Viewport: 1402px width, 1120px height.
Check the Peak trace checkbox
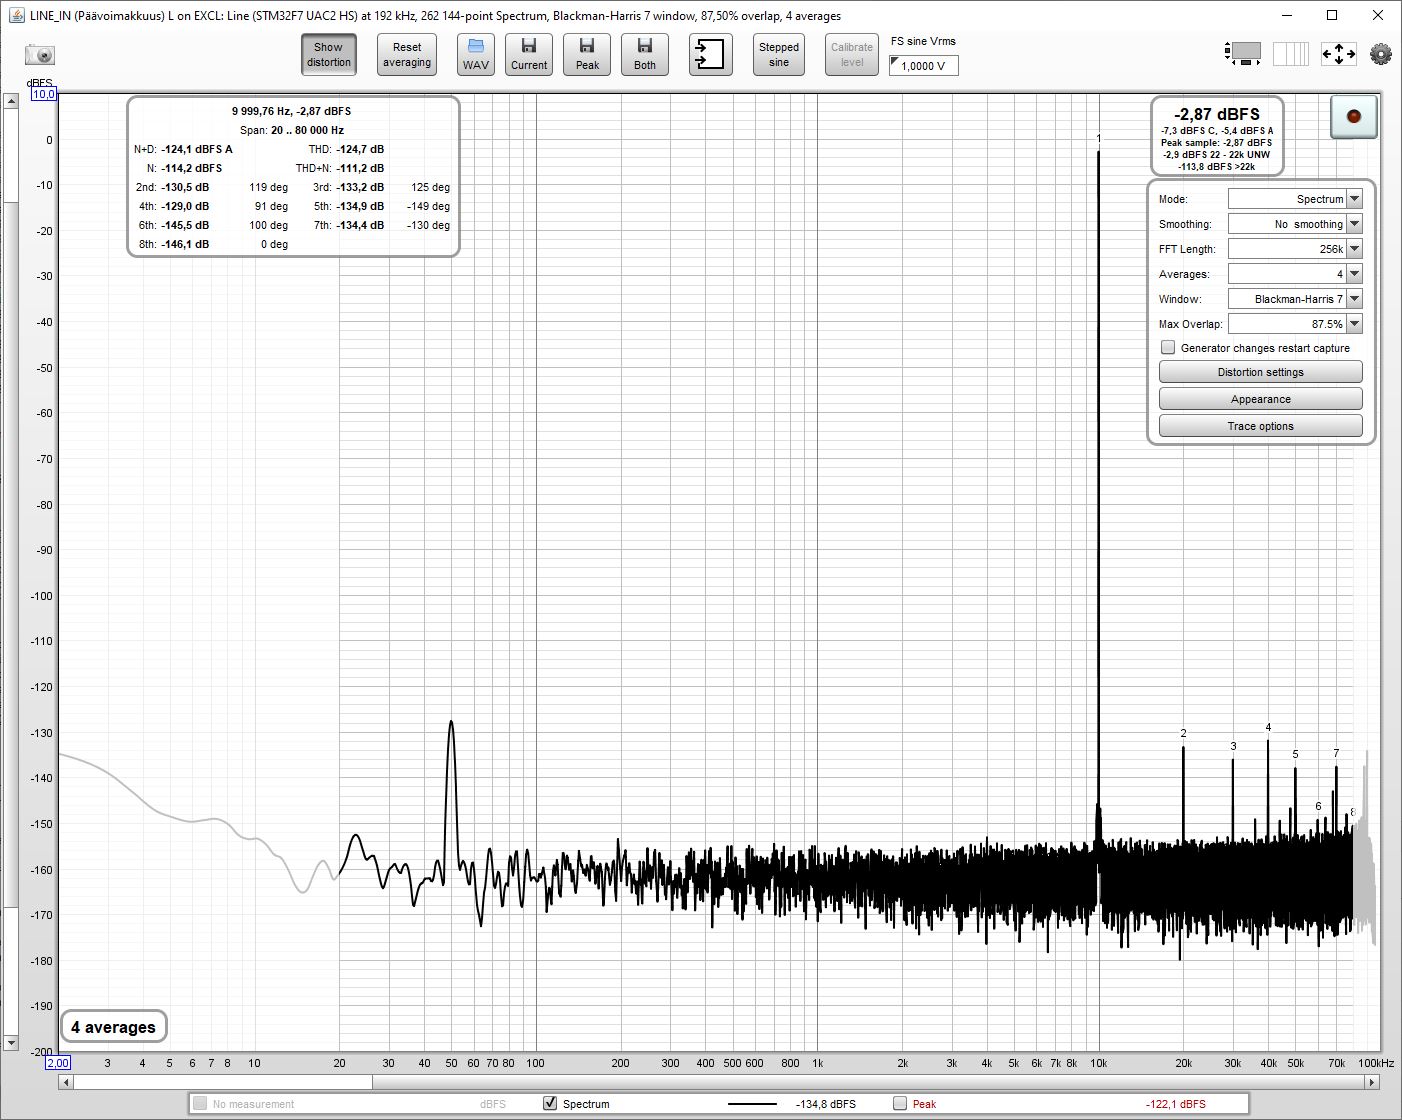point(900,1104)
